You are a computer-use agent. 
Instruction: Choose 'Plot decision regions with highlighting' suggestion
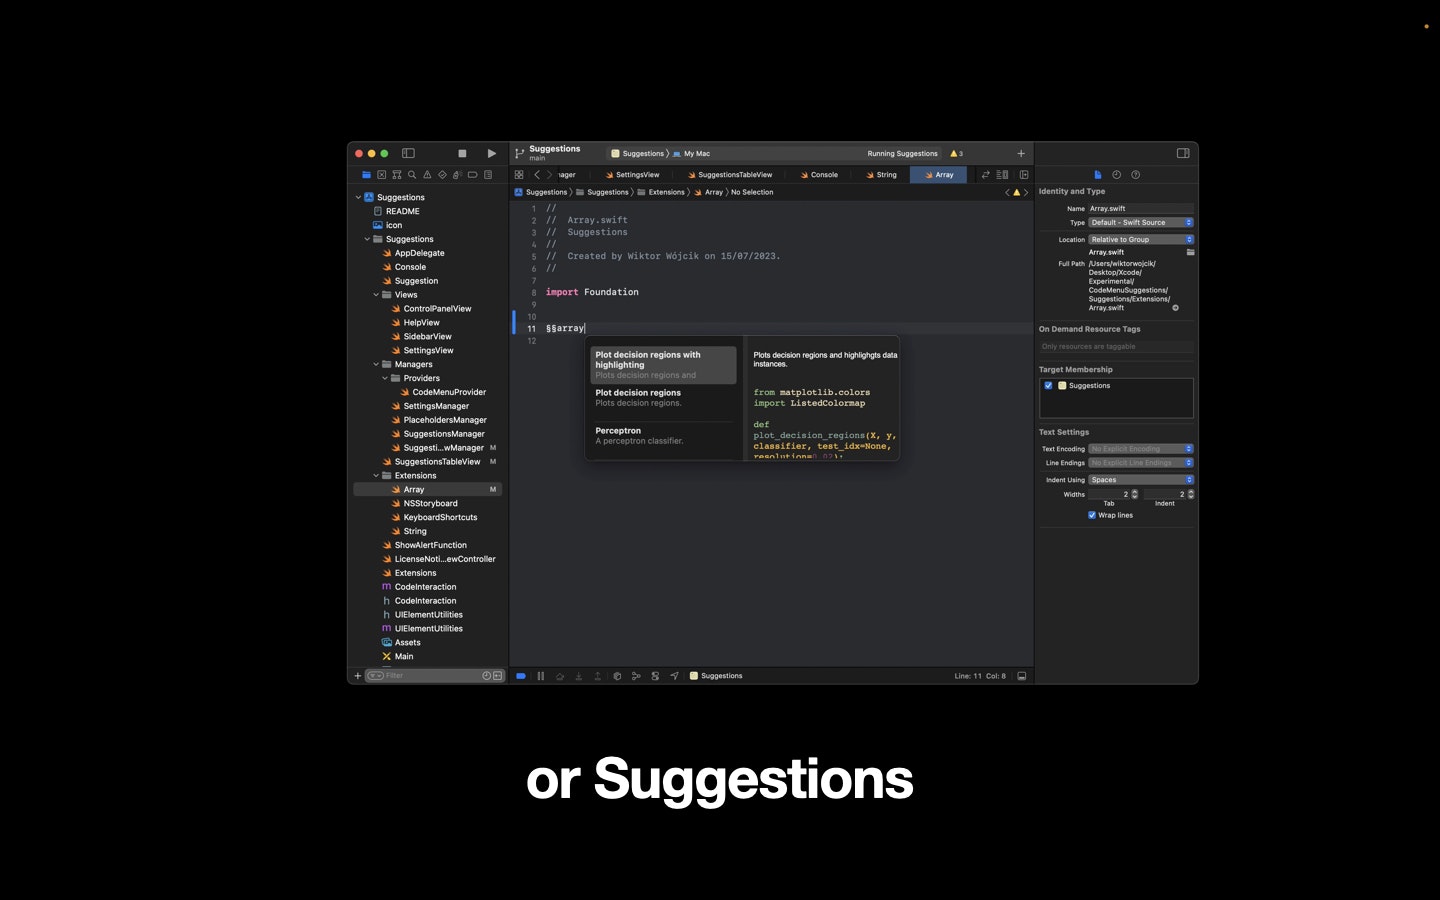click(663, 365)
